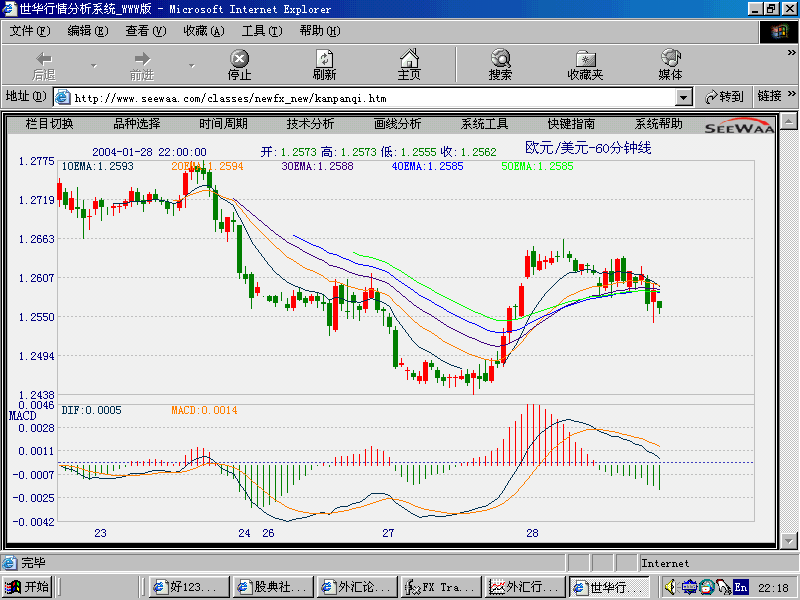Click the 40EMA:1.2585 indicator label
This screenshot has width=800, height=600.
pos(428,166)
